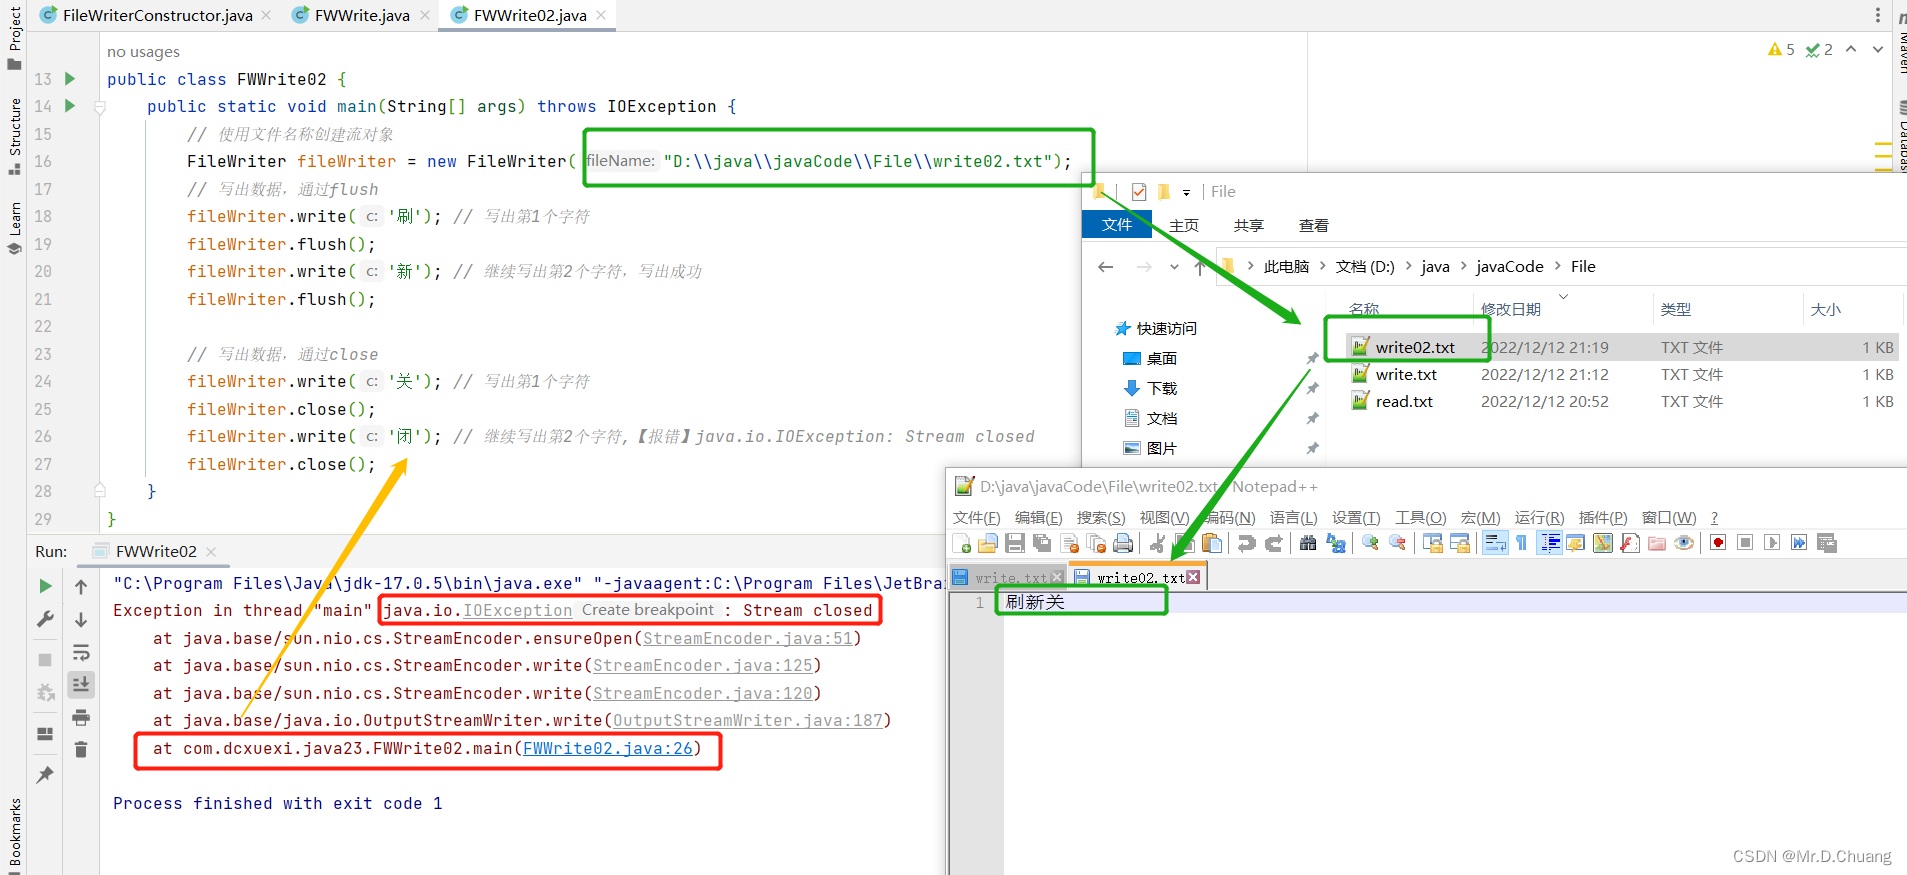Open StreamEncoder.java:125 stack trace link
This screenshot has width=1907, height=875.
point(703,665)
